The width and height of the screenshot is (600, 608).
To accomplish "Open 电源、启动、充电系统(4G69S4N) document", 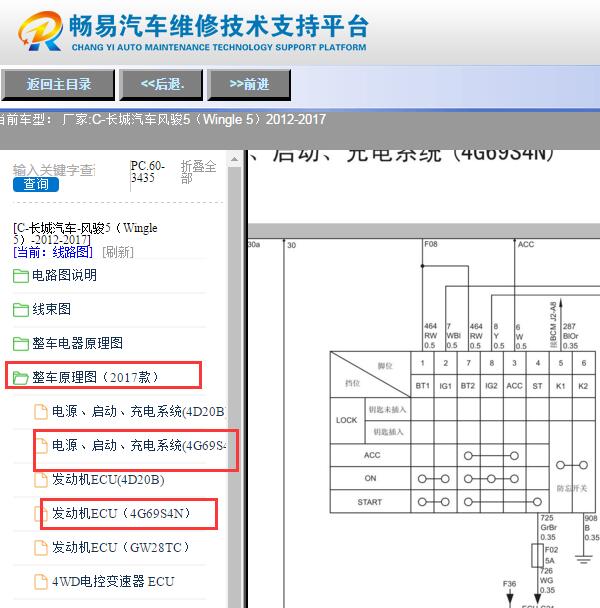I will tap(140, 446).
